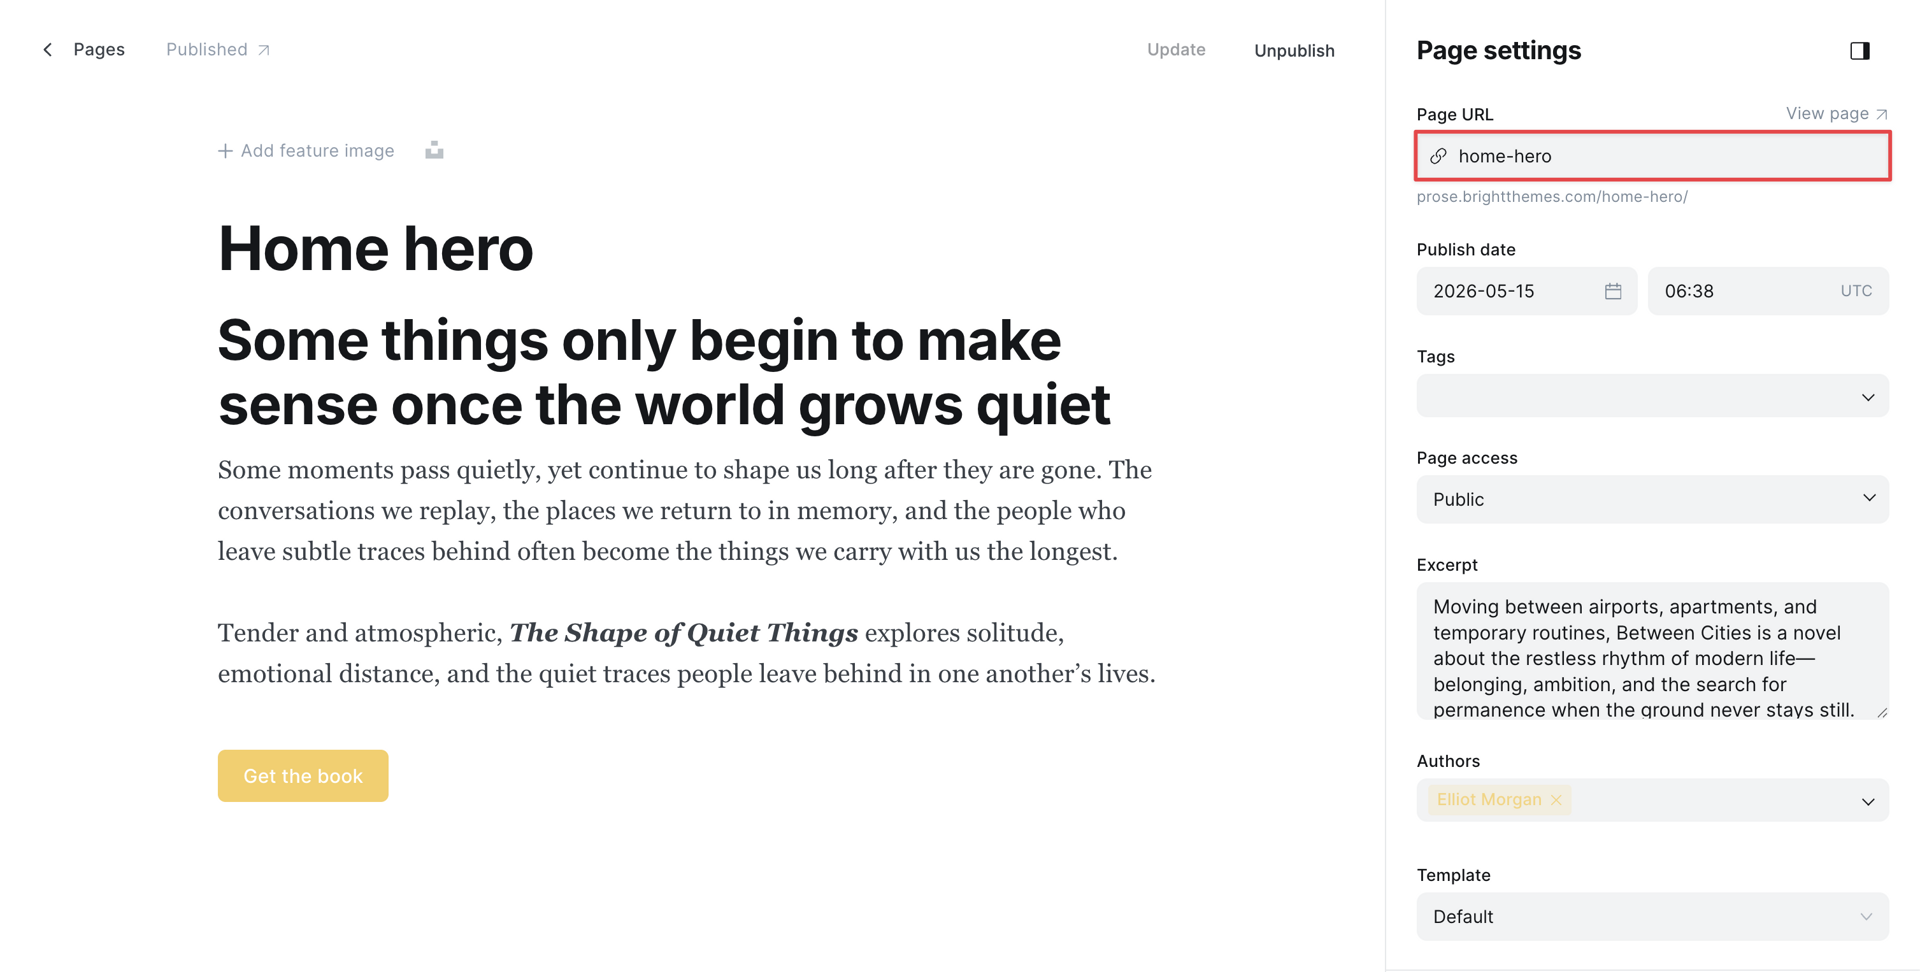The image size is (1920, 972).
Task: Expand the Tags dropdown
Action: (x=1652, y=396)
